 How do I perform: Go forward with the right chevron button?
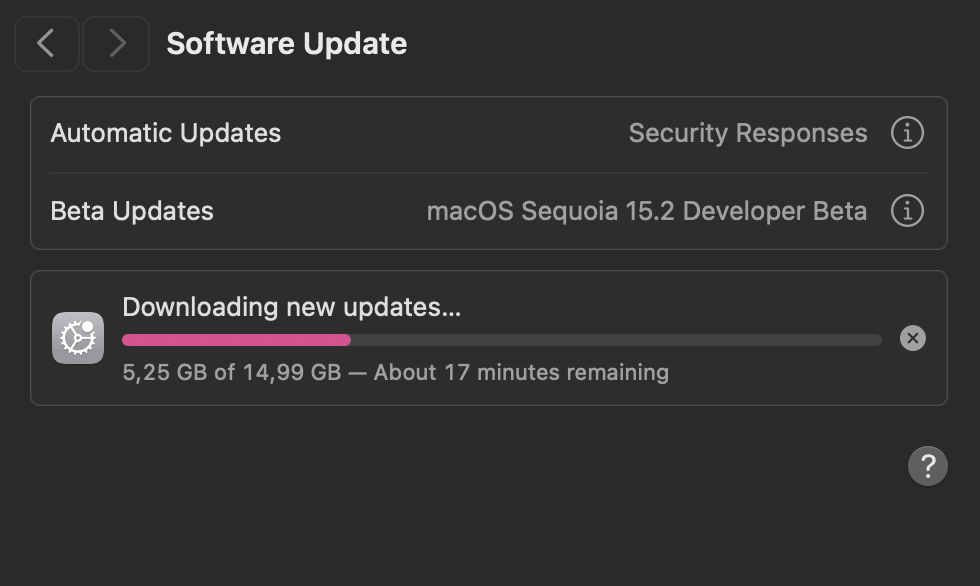point(116,44)
